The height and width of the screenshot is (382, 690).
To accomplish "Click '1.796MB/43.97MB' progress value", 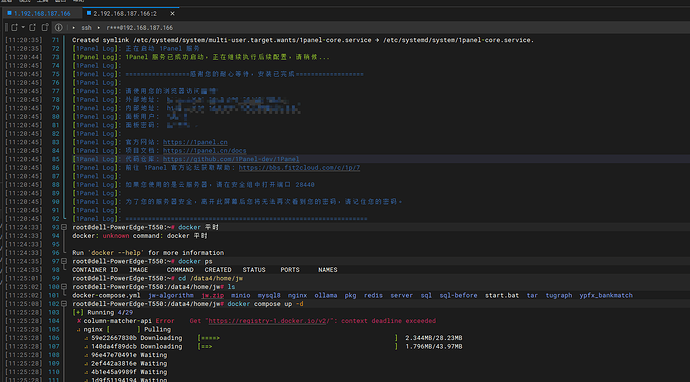I will [433, 346].
